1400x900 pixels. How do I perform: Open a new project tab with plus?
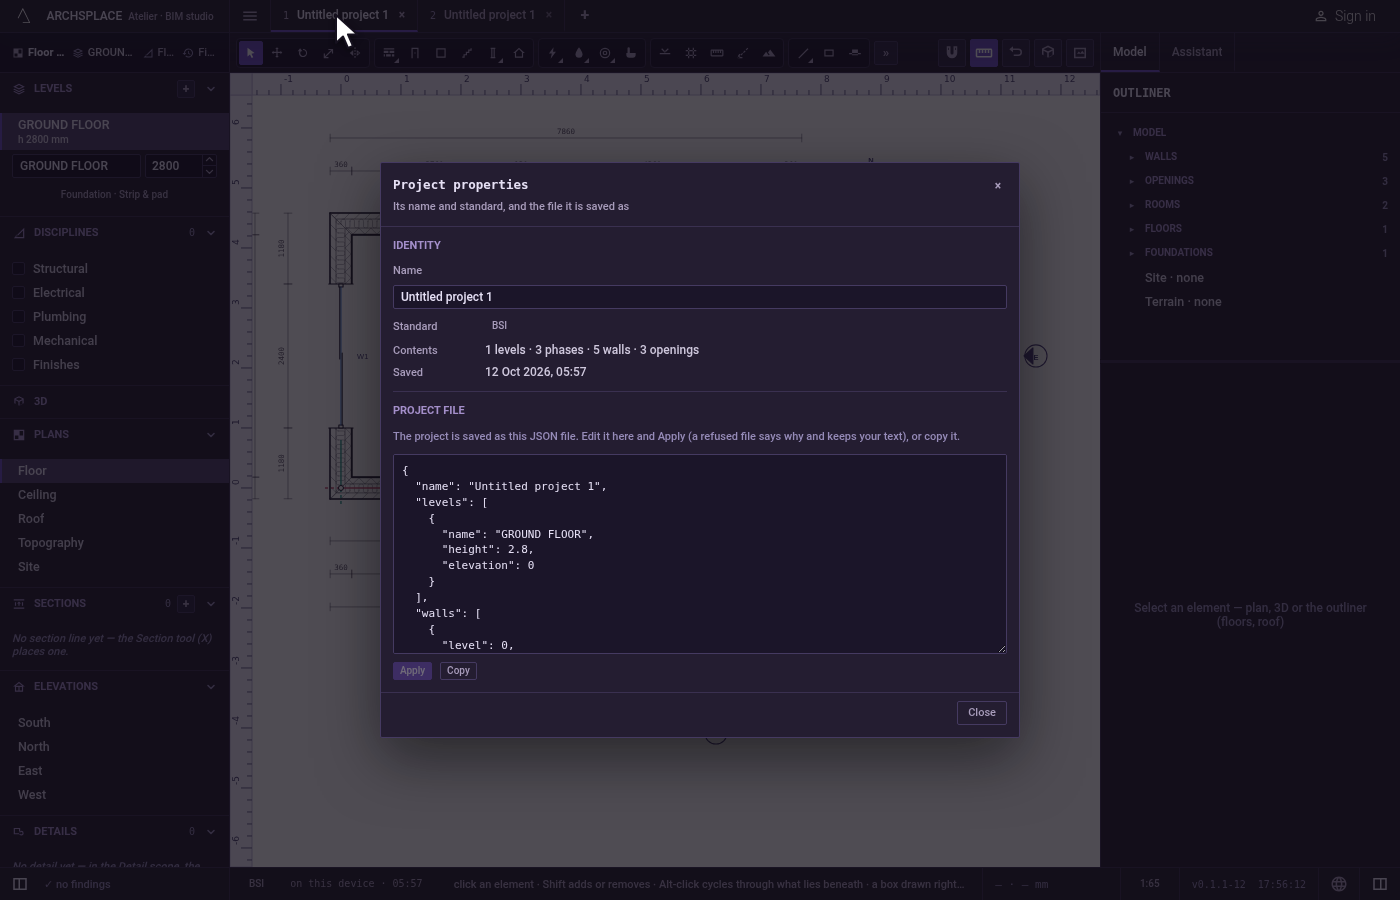click(x=585, y=15)
